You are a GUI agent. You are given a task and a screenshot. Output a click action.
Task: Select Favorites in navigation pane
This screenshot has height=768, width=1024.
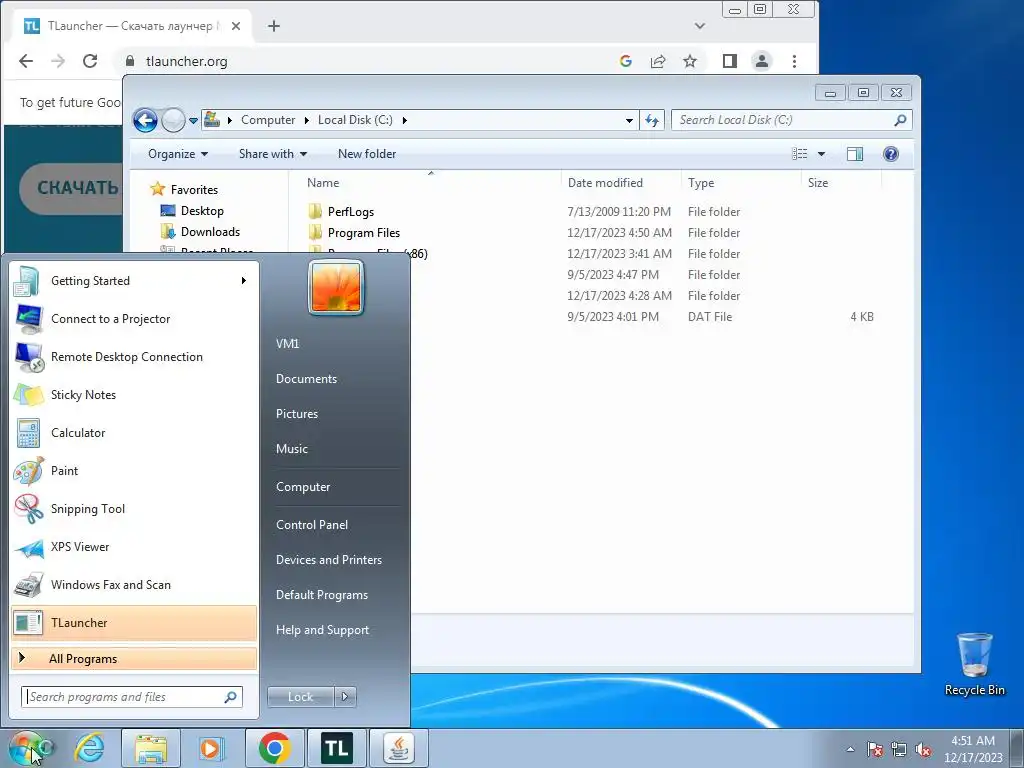pos(194,189)
